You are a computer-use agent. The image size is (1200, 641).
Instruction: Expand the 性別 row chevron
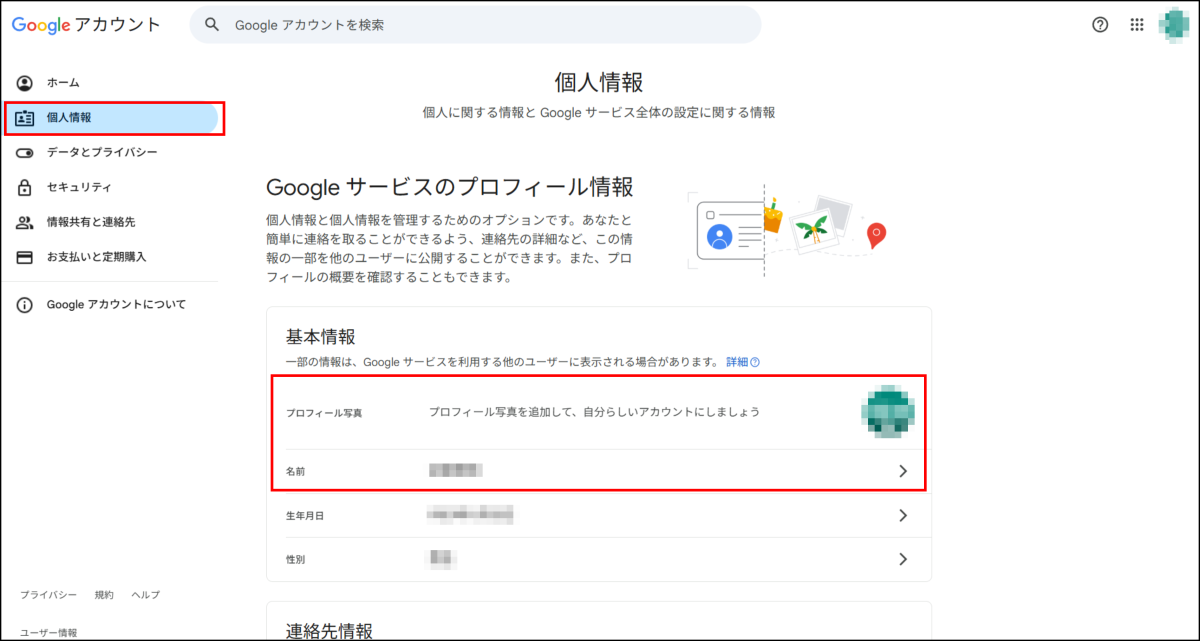point(902,560)
